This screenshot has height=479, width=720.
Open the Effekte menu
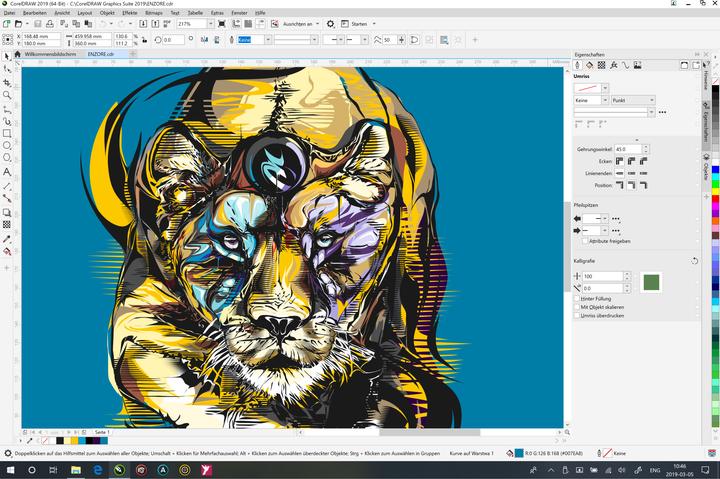click(x=129, y=13)
